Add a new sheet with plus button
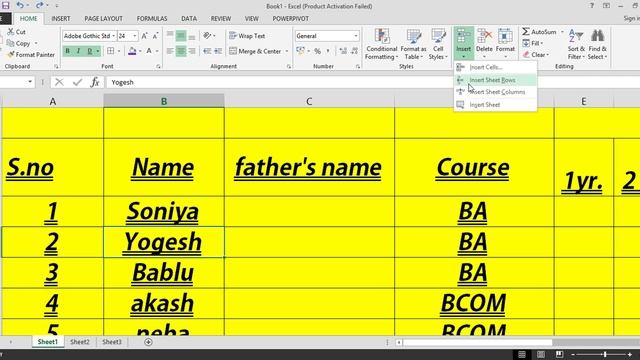 pyautogui.click(x=148, y=342)
